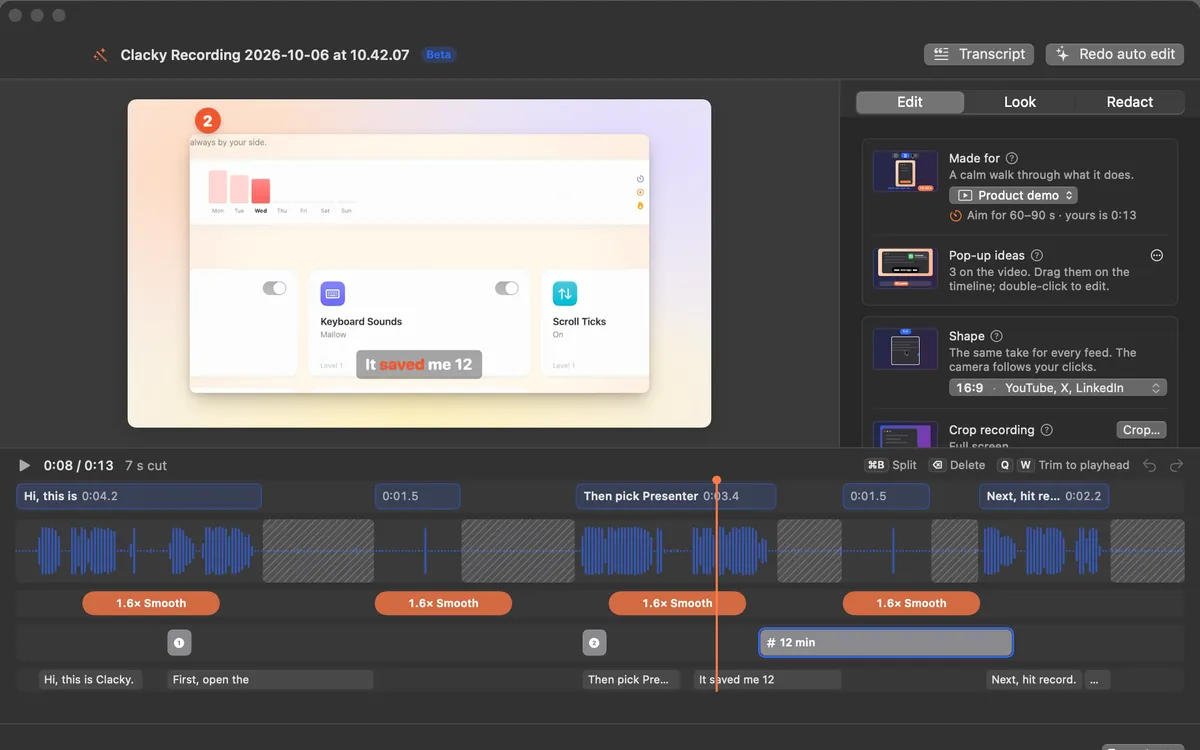
Task: Click the "First, open the" caption chip
Action: pos(270,680)
